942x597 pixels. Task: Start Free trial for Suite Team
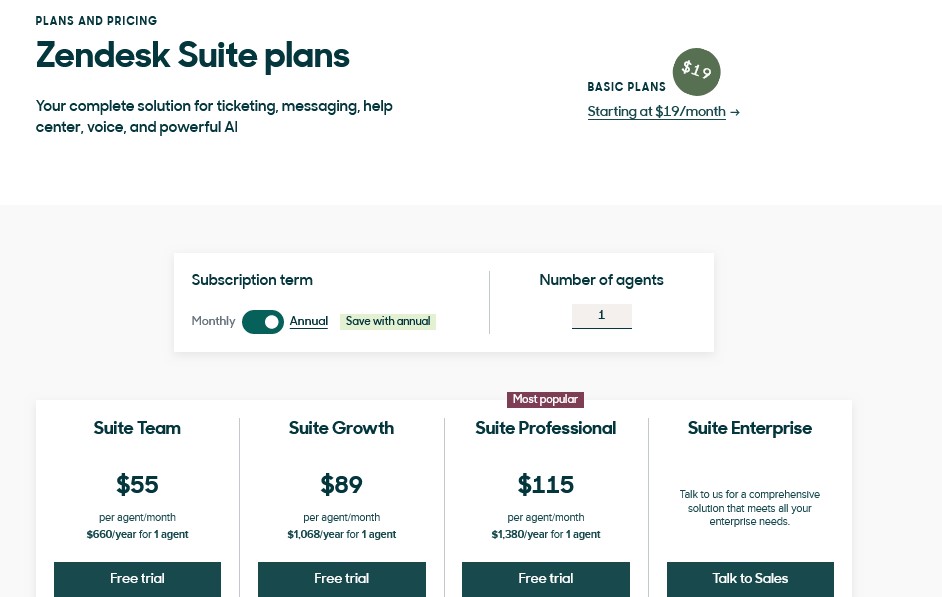pos(138,579)
